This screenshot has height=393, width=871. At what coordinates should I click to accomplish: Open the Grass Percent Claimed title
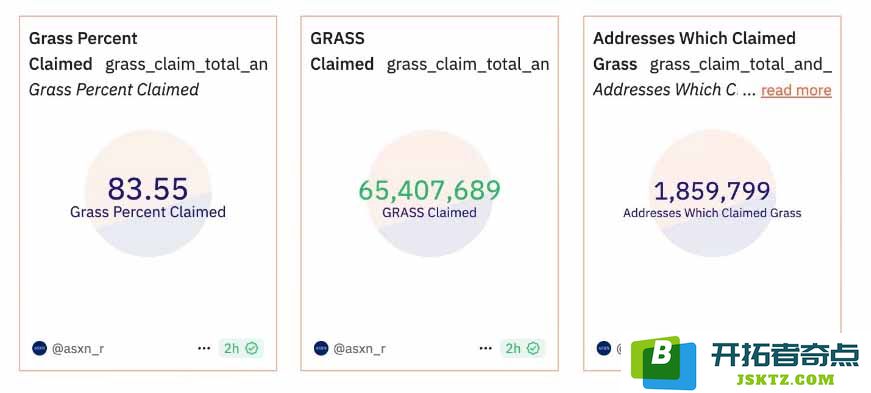tap(83, 51)
